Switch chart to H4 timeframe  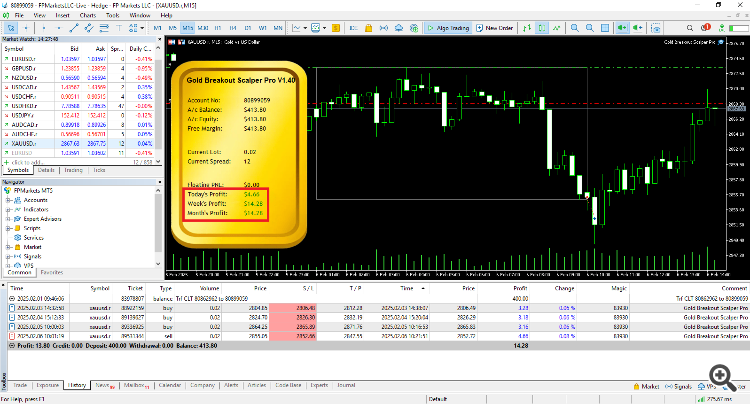(x=233, y=28)
